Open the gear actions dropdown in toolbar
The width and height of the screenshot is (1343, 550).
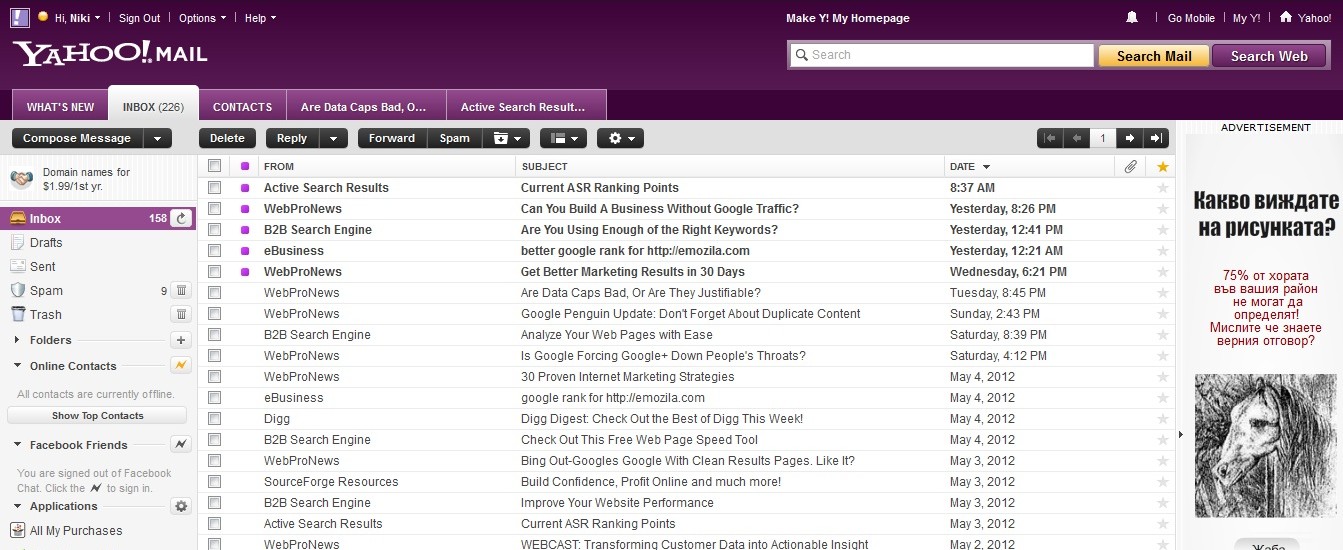pyautogui.click(x=620, y=139)
